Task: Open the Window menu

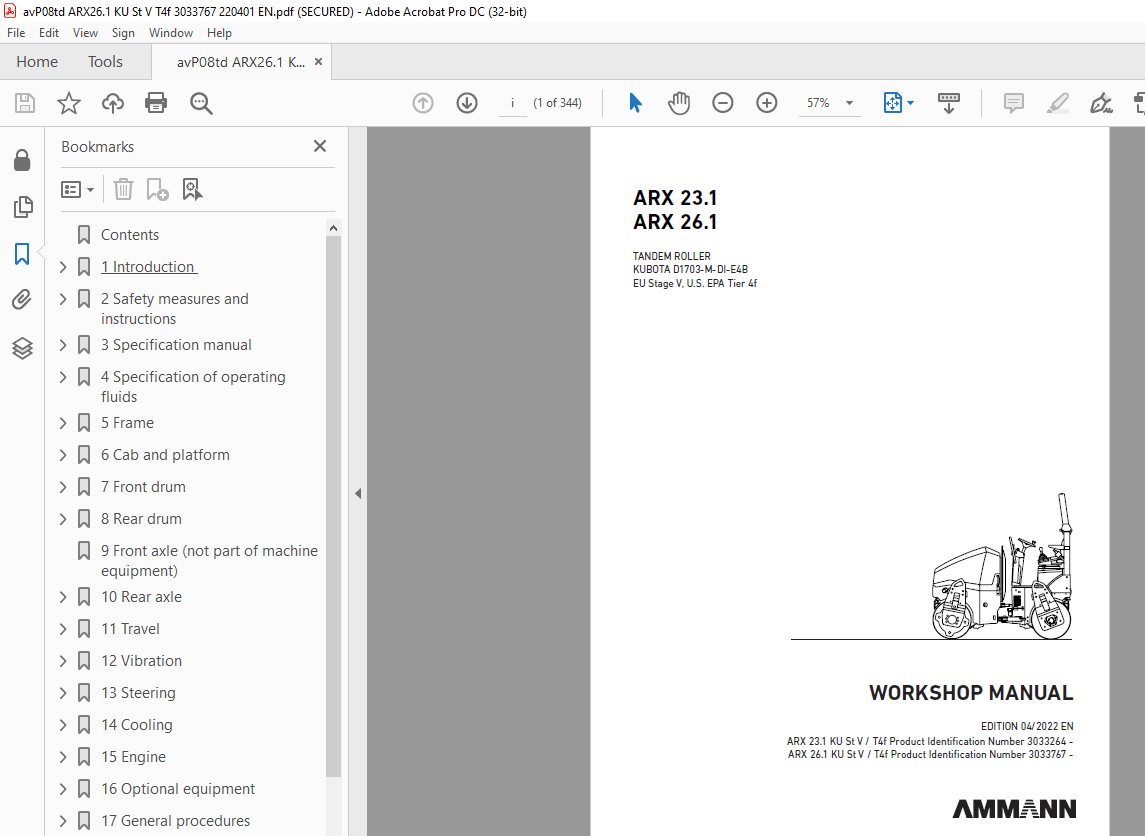Action: click(x=171, y=33)
